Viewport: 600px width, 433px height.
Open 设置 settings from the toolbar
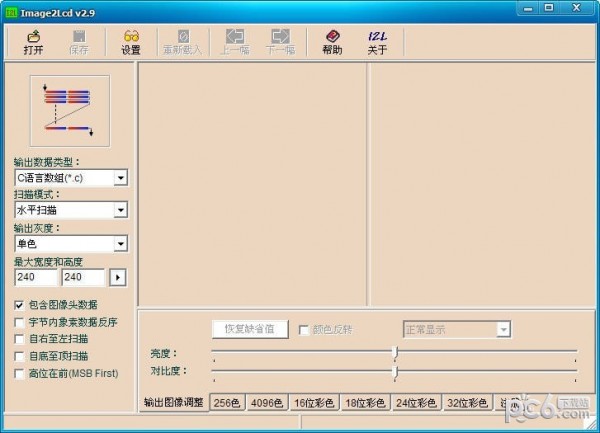[131, 42]
